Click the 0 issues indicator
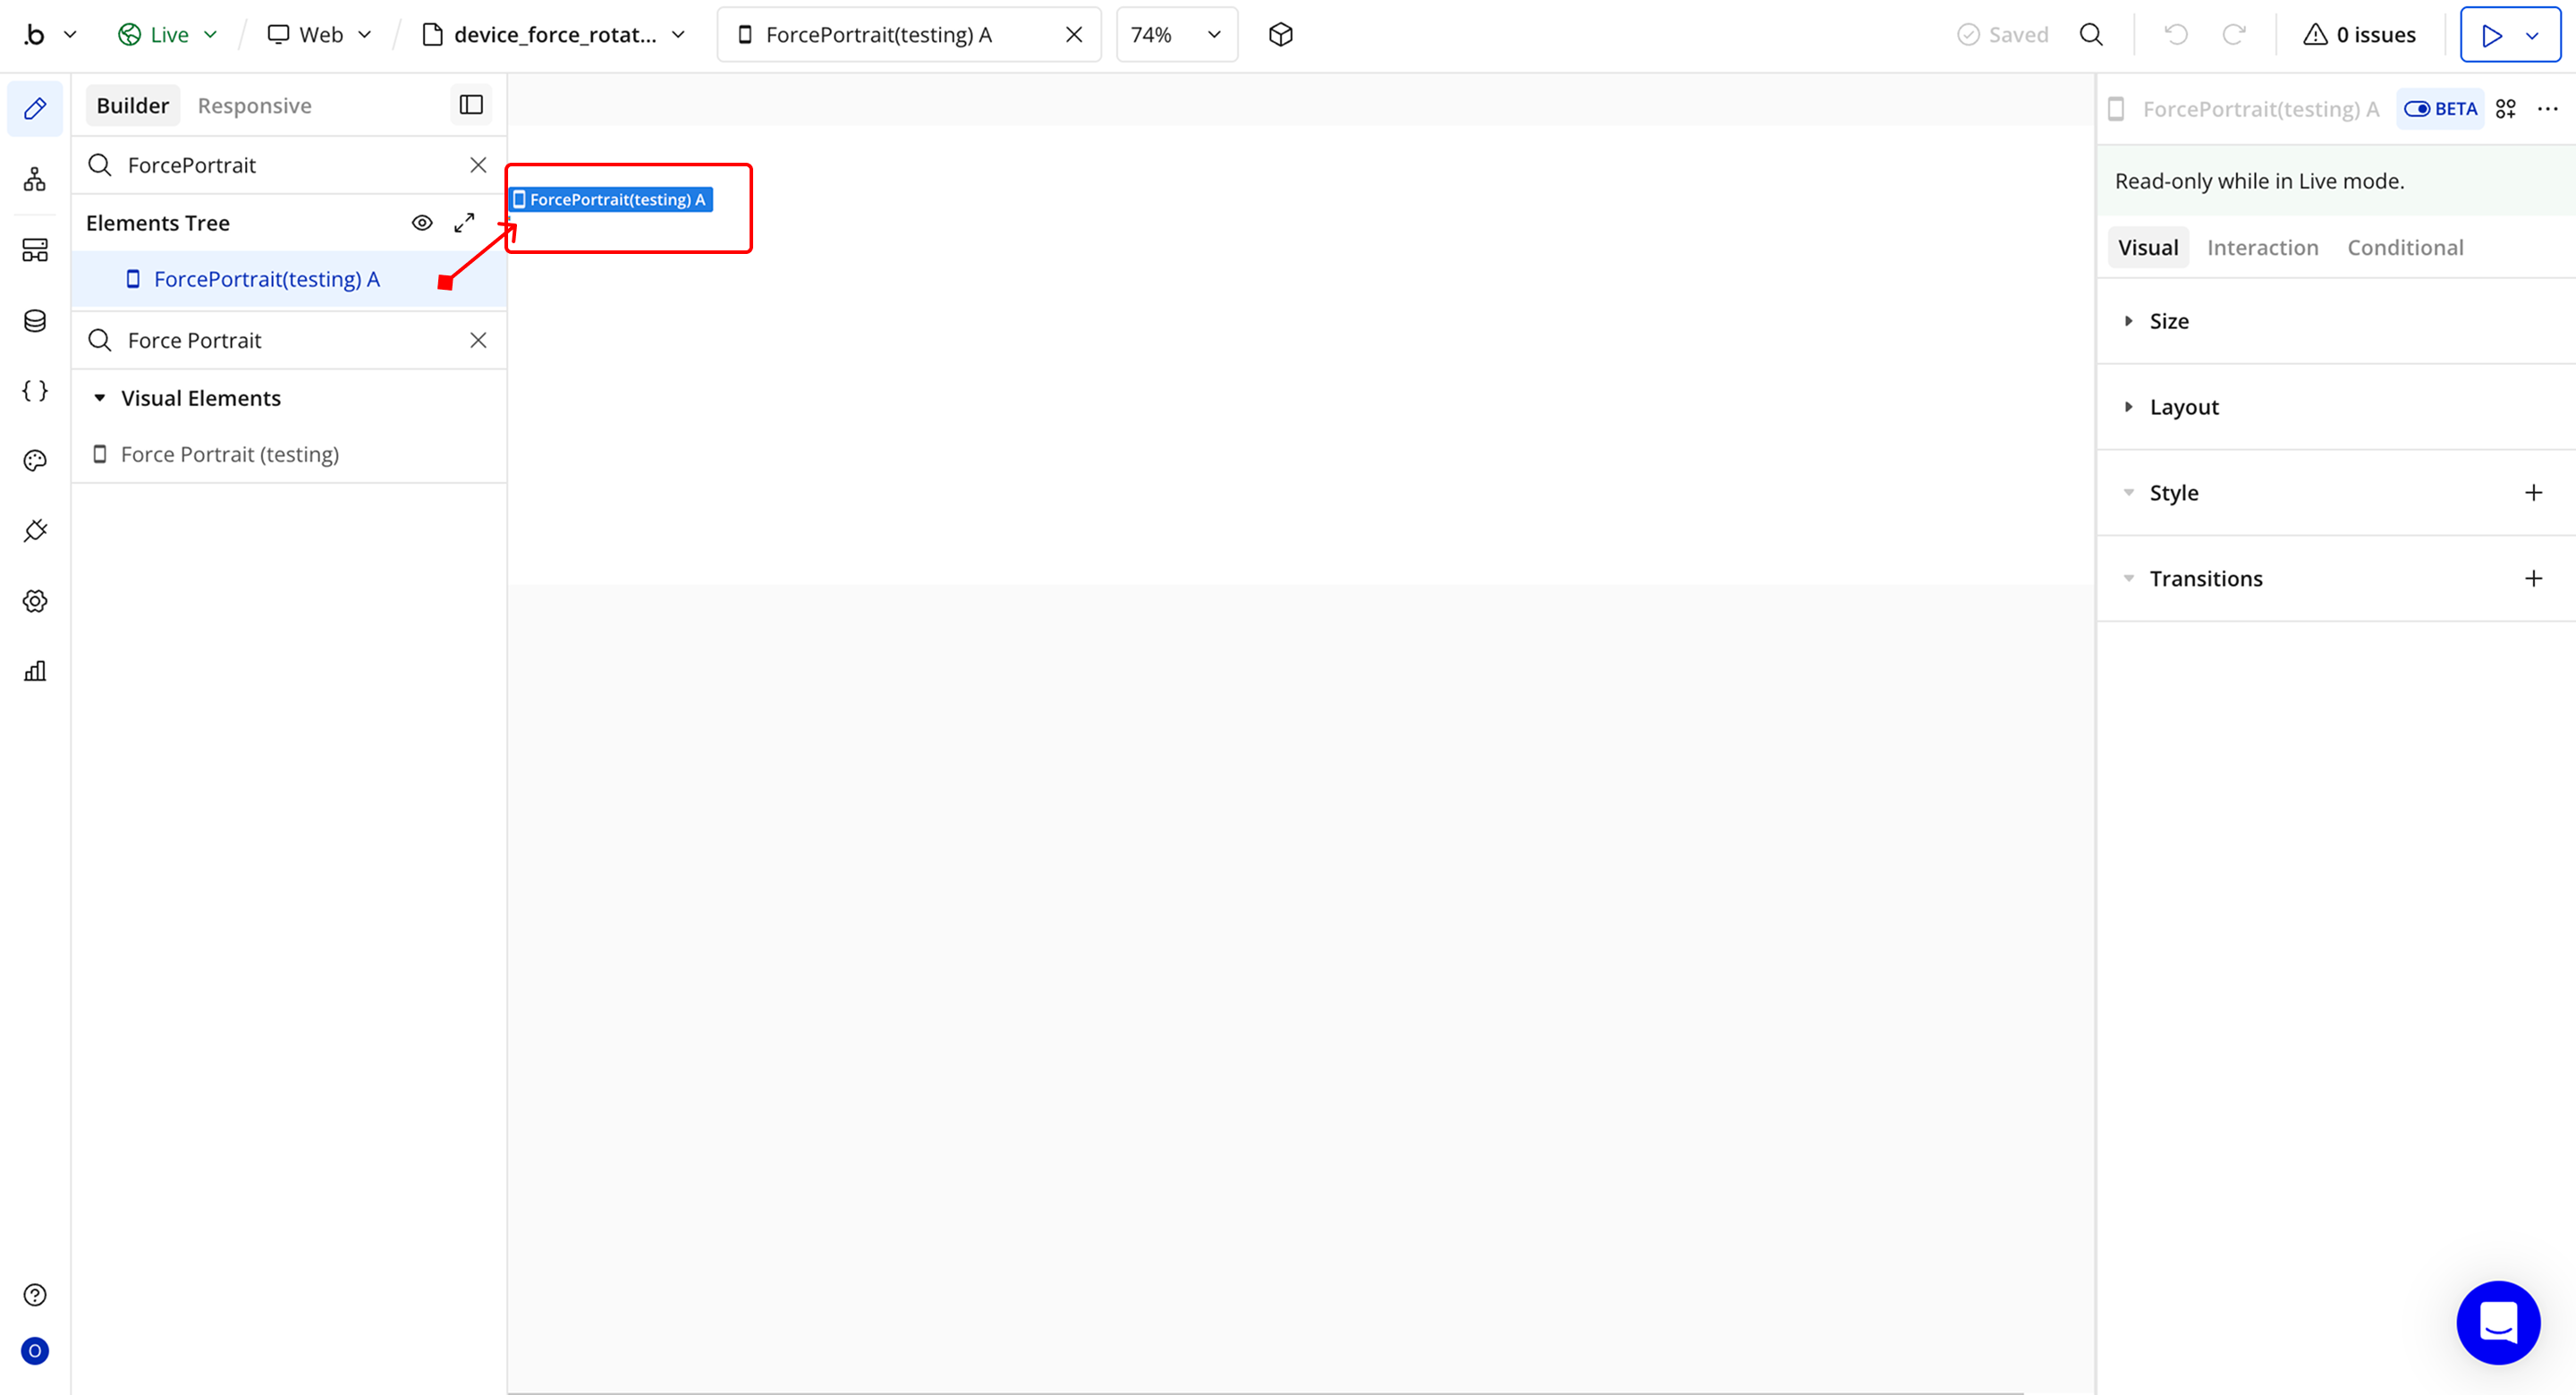This screenshot has width=2576, height=1395. tap(2359, 35)
